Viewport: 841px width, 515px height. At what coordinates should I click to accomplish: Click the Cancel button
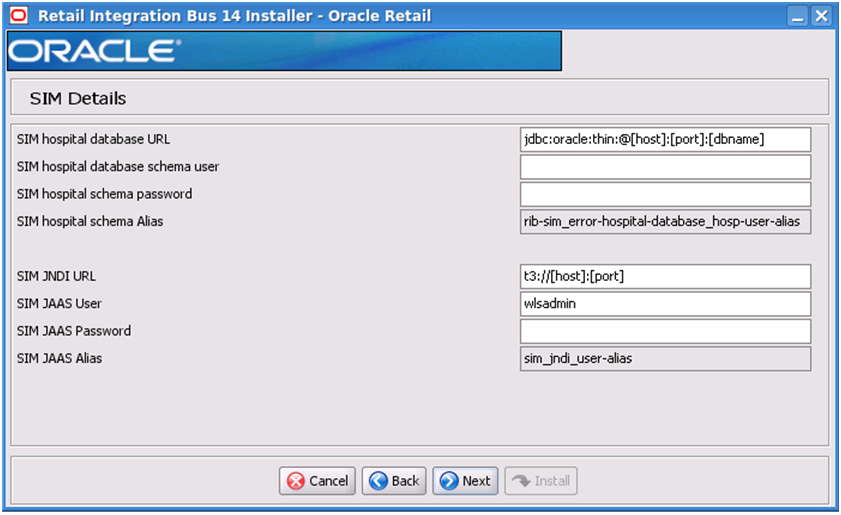317,481
